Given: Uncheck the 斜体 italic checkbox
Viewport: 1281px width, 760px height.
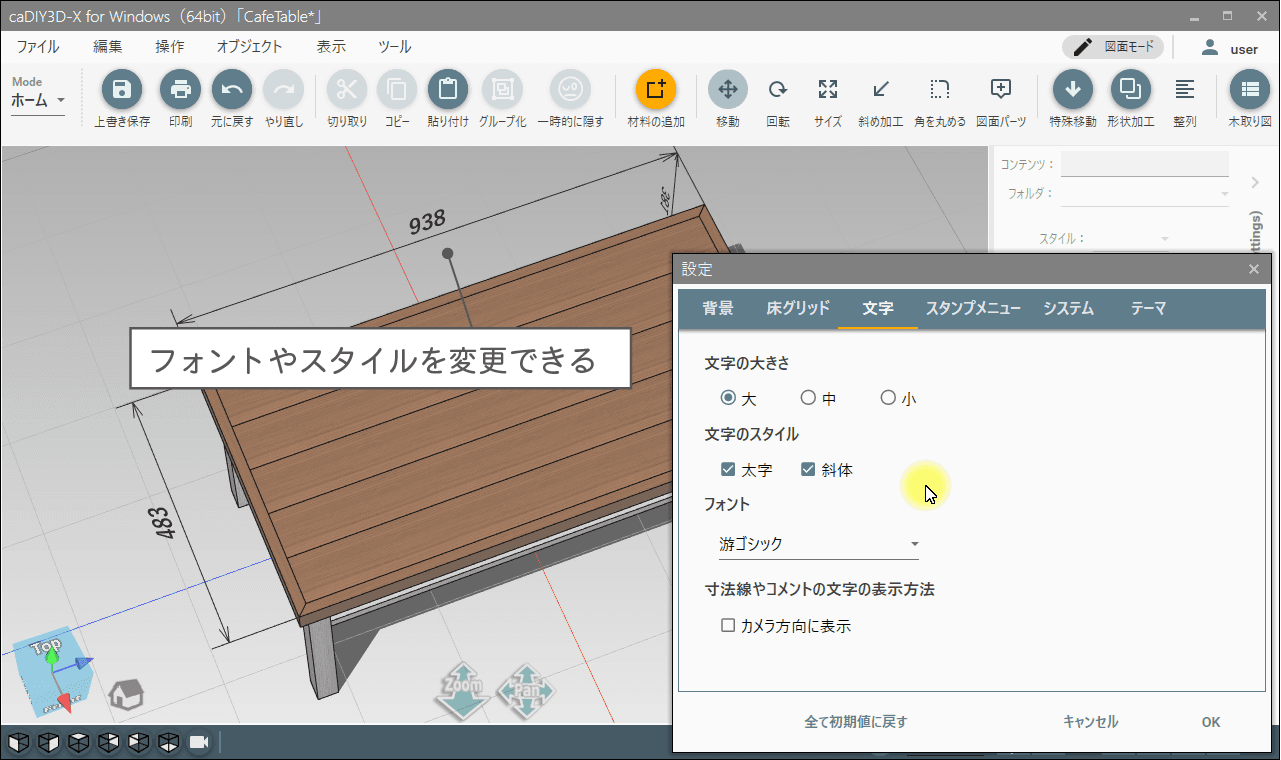Looking at the screenshot, I should pyautogui.click(x=808, y=469).
